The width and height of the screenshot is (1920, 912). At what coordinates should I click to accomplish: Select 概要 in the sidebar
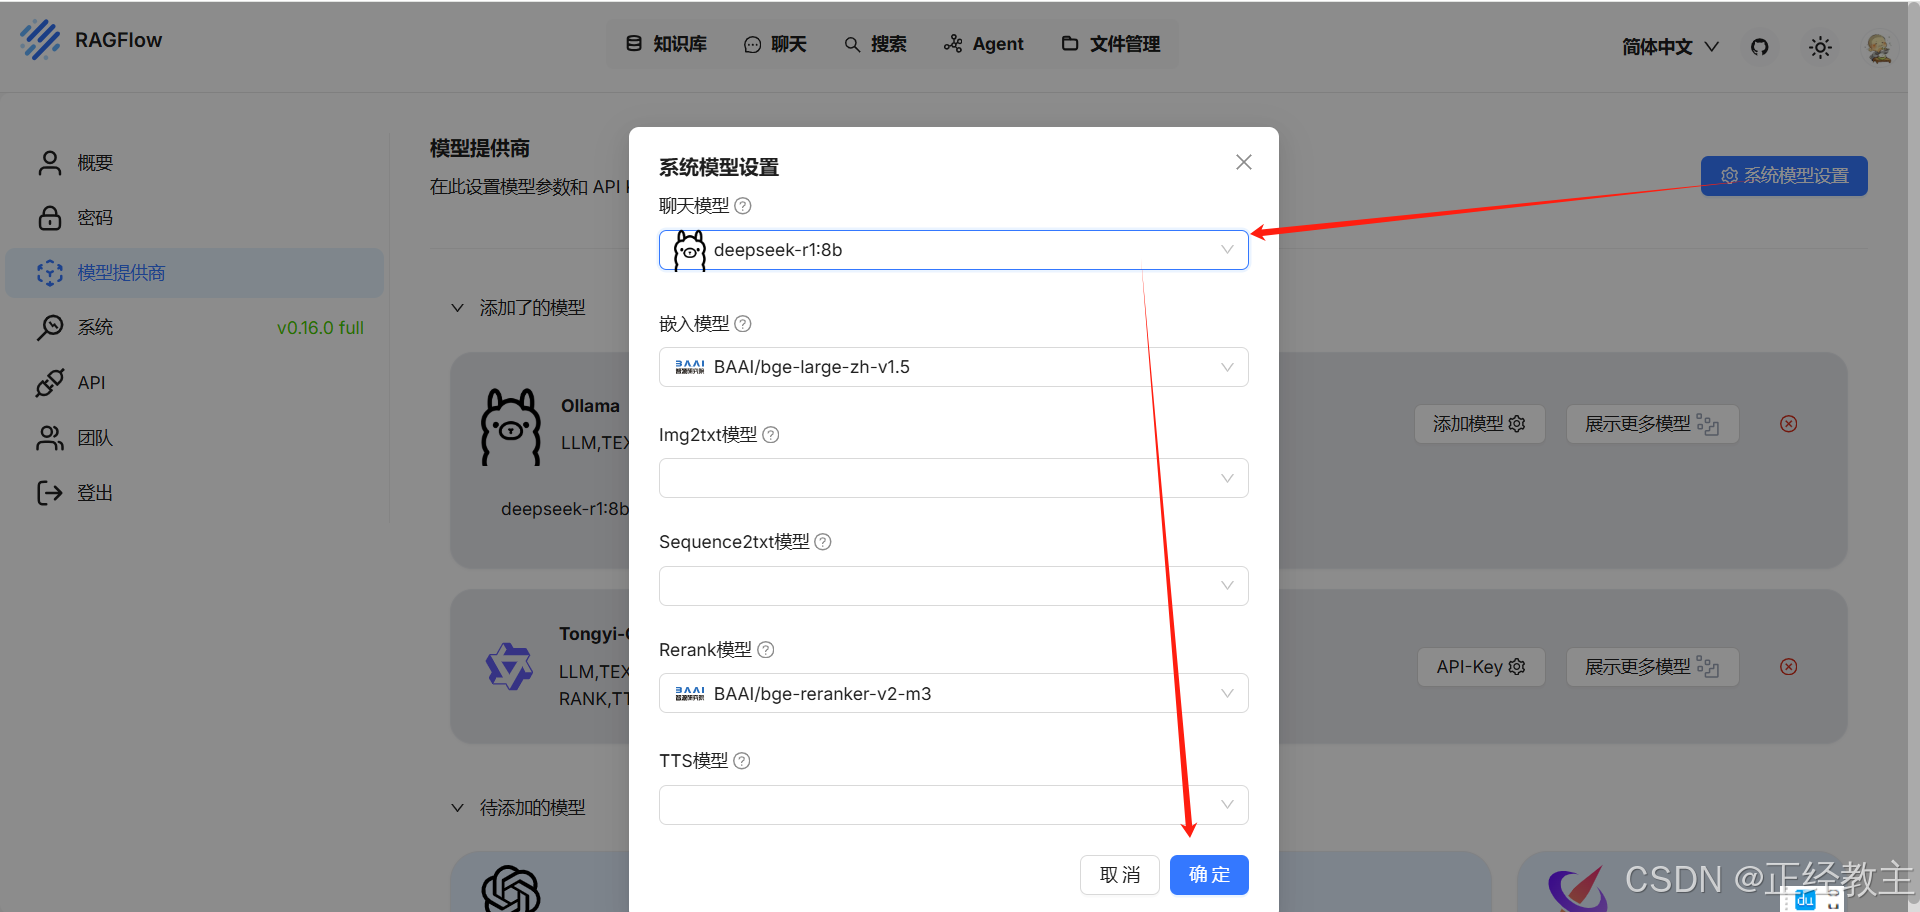point(195,163)
